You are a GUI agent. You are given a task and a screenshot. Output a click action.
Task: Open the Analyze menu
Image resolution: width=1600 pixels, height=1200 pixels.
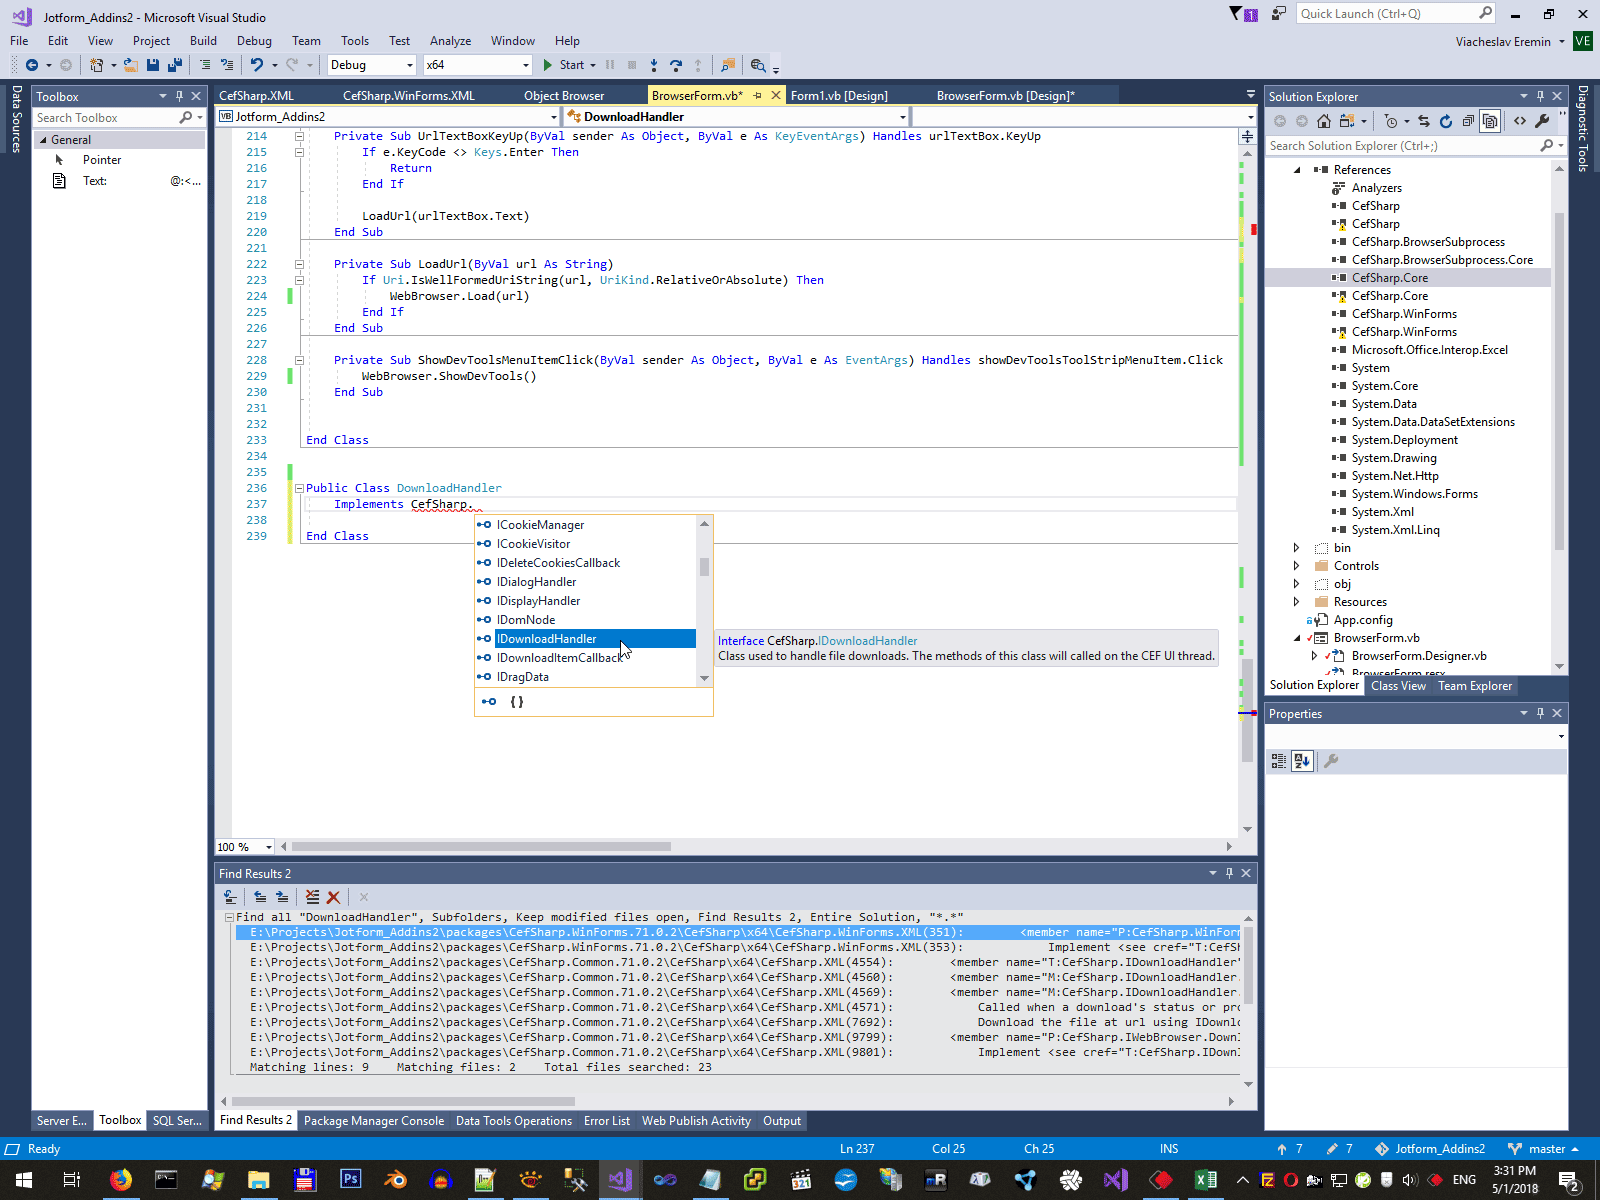[x=450, y=41]
